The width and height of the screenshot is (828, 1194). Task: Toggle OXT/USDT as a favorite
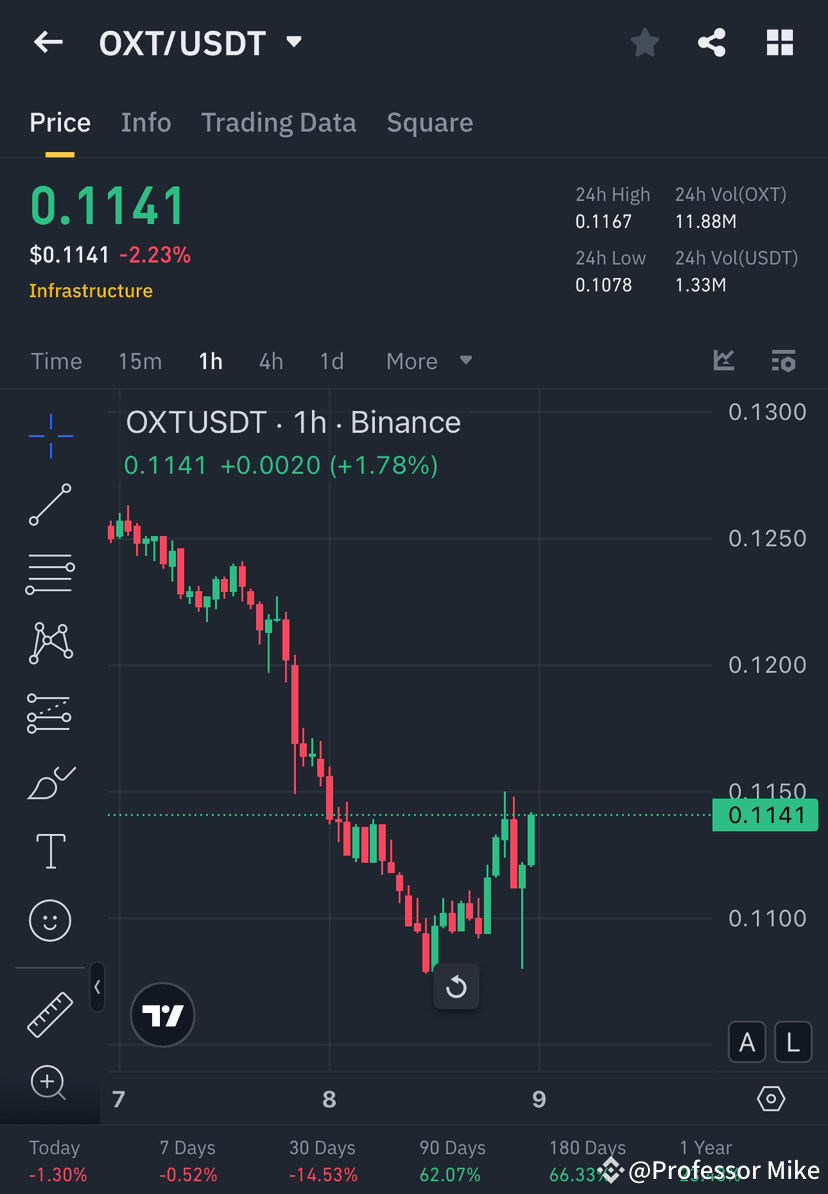pyautogui.click(x=644, y=42)
